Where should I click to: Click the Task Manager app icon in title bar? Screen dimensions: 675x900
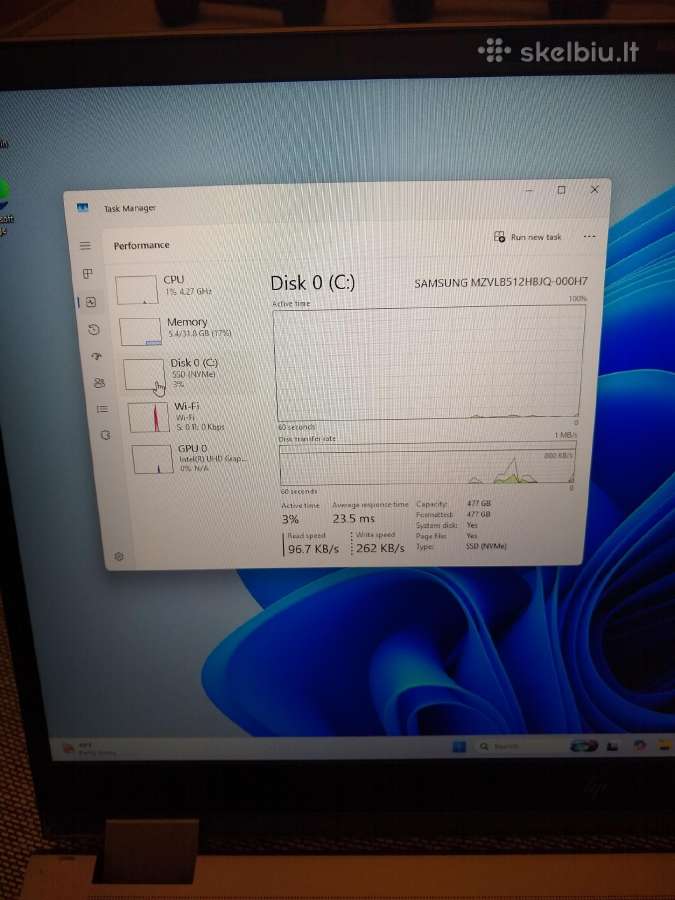tap(83, 207)
